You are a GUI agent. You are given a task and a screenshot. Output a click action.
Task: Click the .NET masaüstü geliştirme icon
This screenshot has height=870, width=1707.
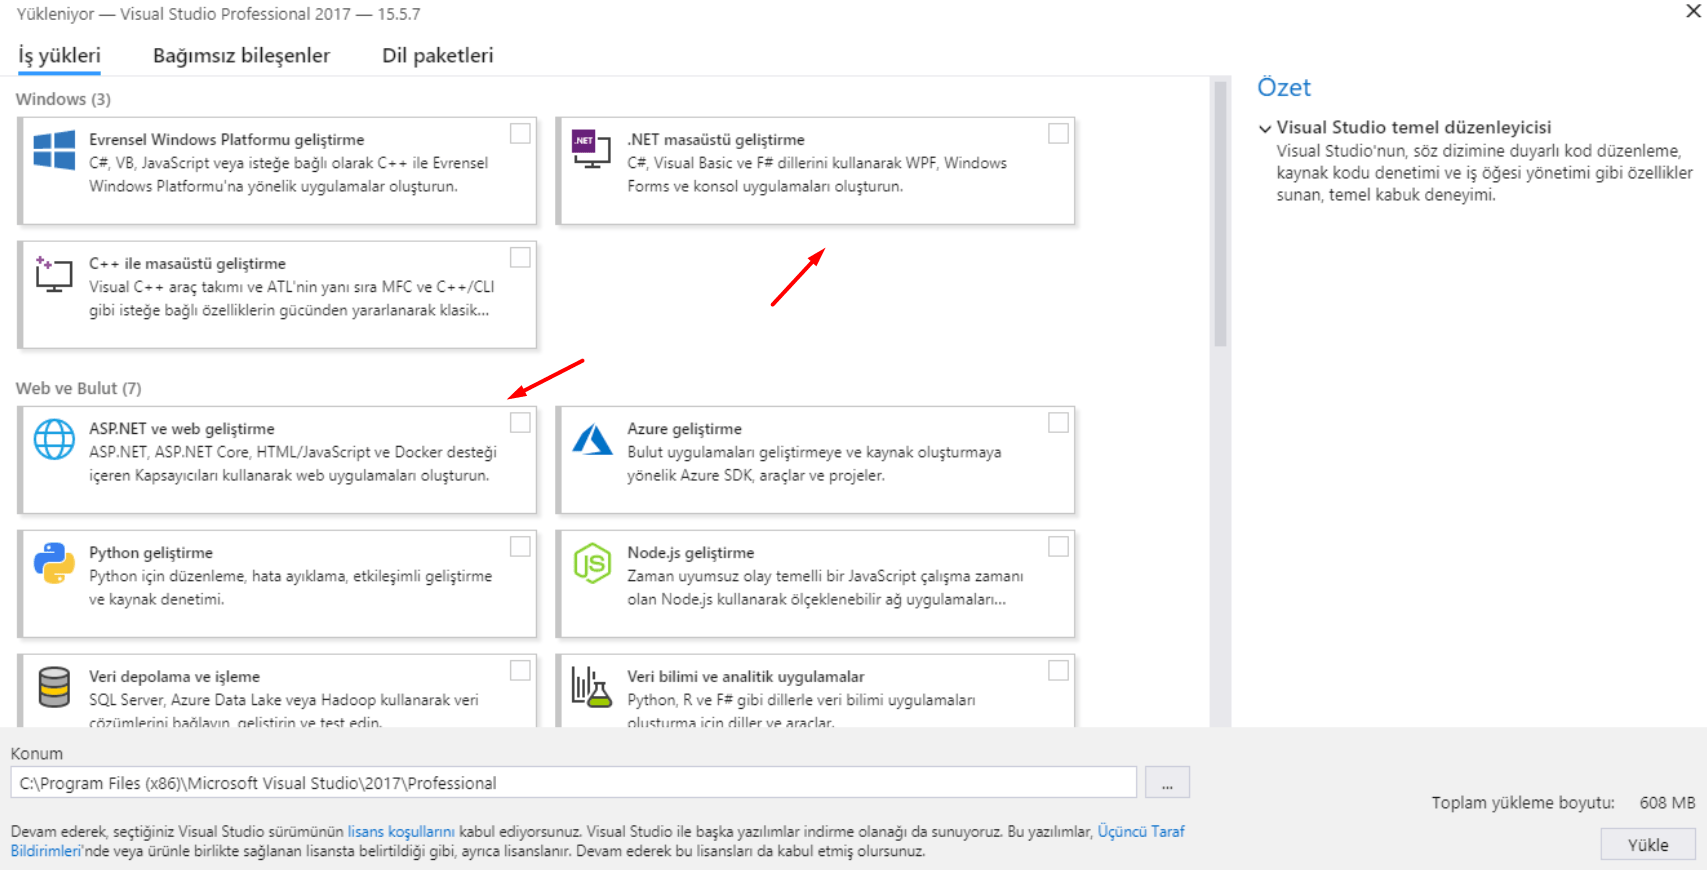591,149
